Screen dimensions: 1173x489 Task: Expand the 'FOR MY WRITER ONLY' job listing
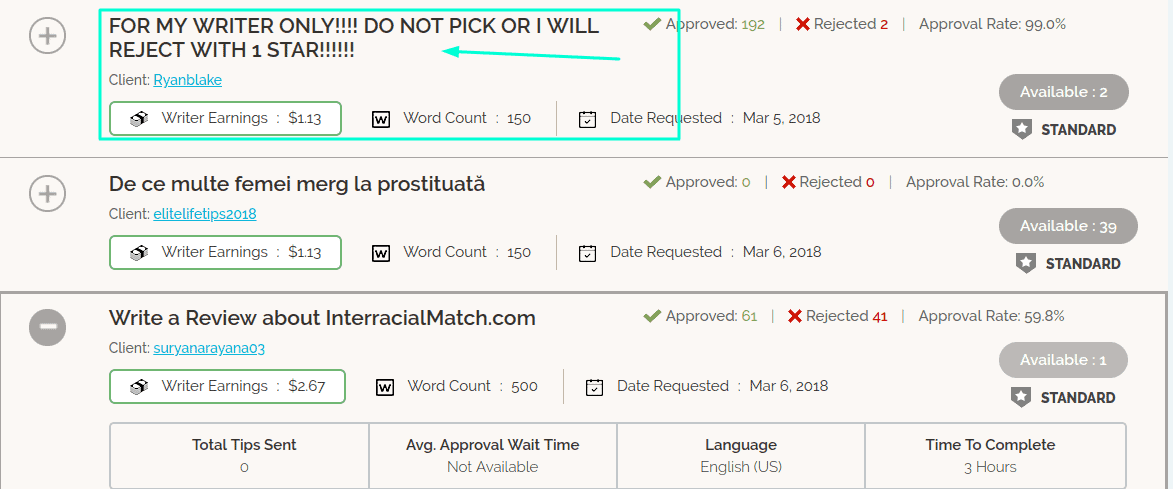tap(47, 35)
